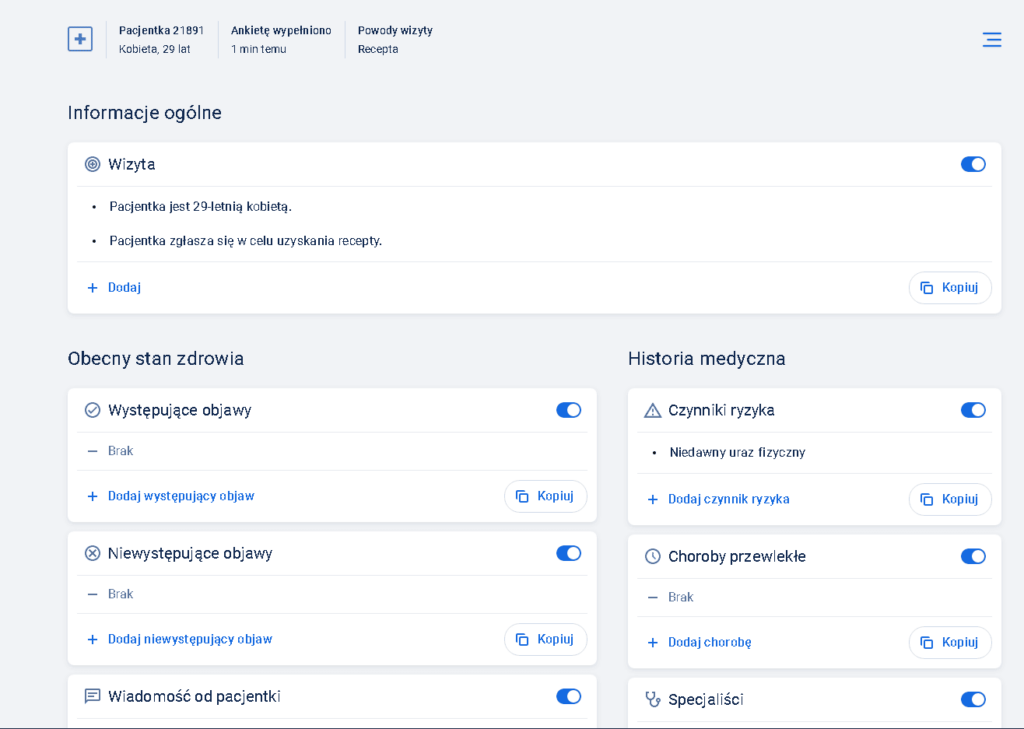Click the message icon beside Wiadomość od pacjentki
The width and height of the screenshot is (1024, 729).
[x=93, y=696]
